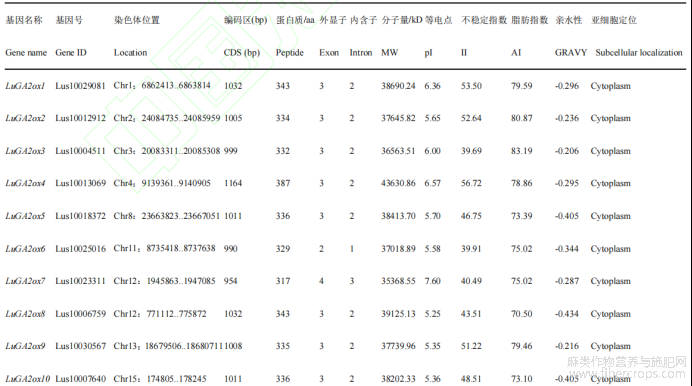This screenshot has height=386, width=692.
Task: Click molecular weight value 43630.86
Action: (398, 183)
